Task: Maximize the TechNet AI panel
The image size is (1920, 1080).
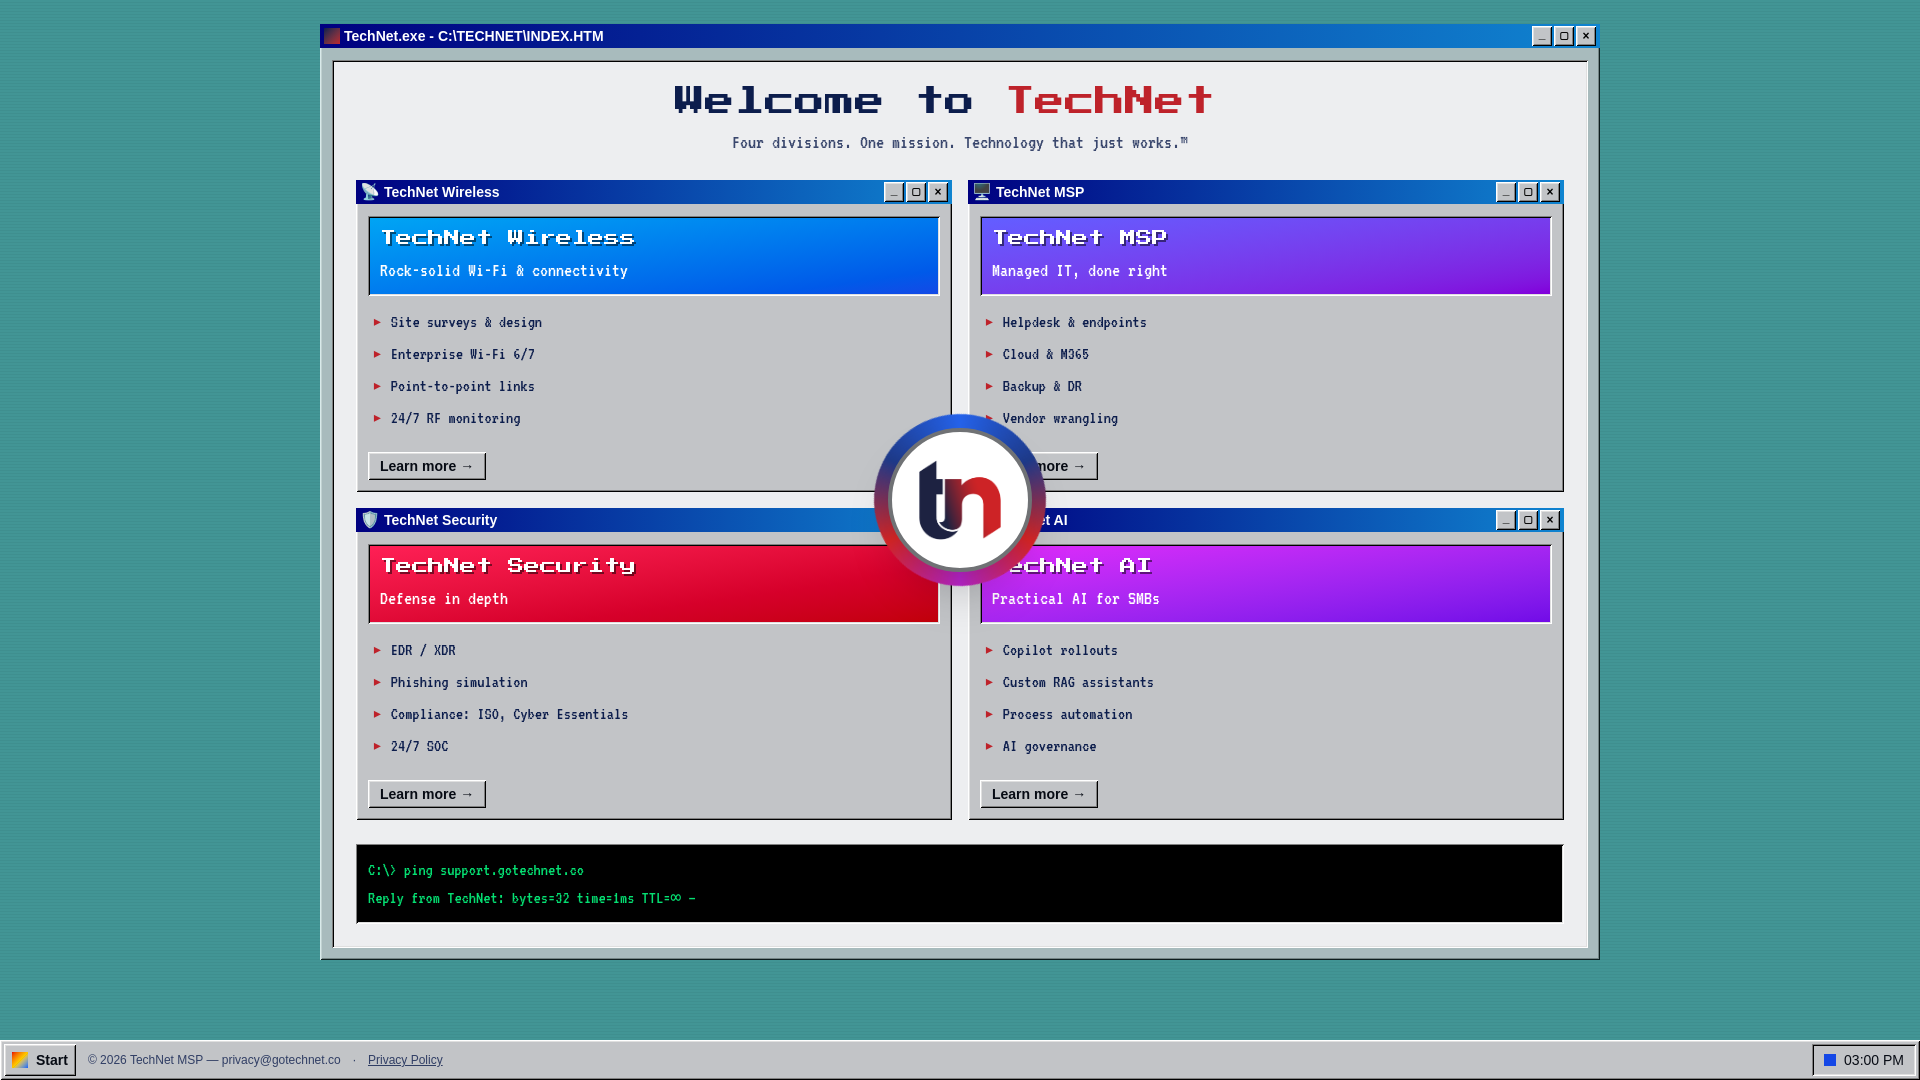Action: click(x=1528, y=520)
